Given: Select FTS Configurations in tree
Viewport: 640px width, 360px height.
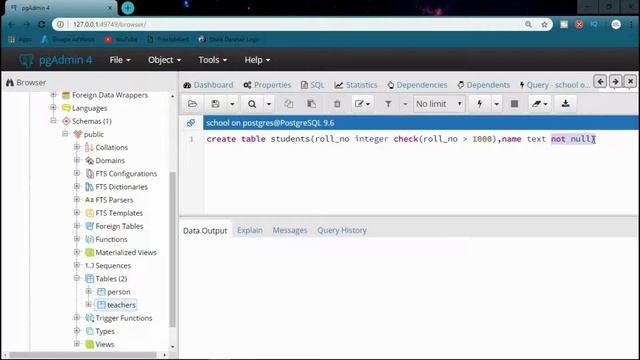Looking at the screenshot, I should tap(126, 174).
